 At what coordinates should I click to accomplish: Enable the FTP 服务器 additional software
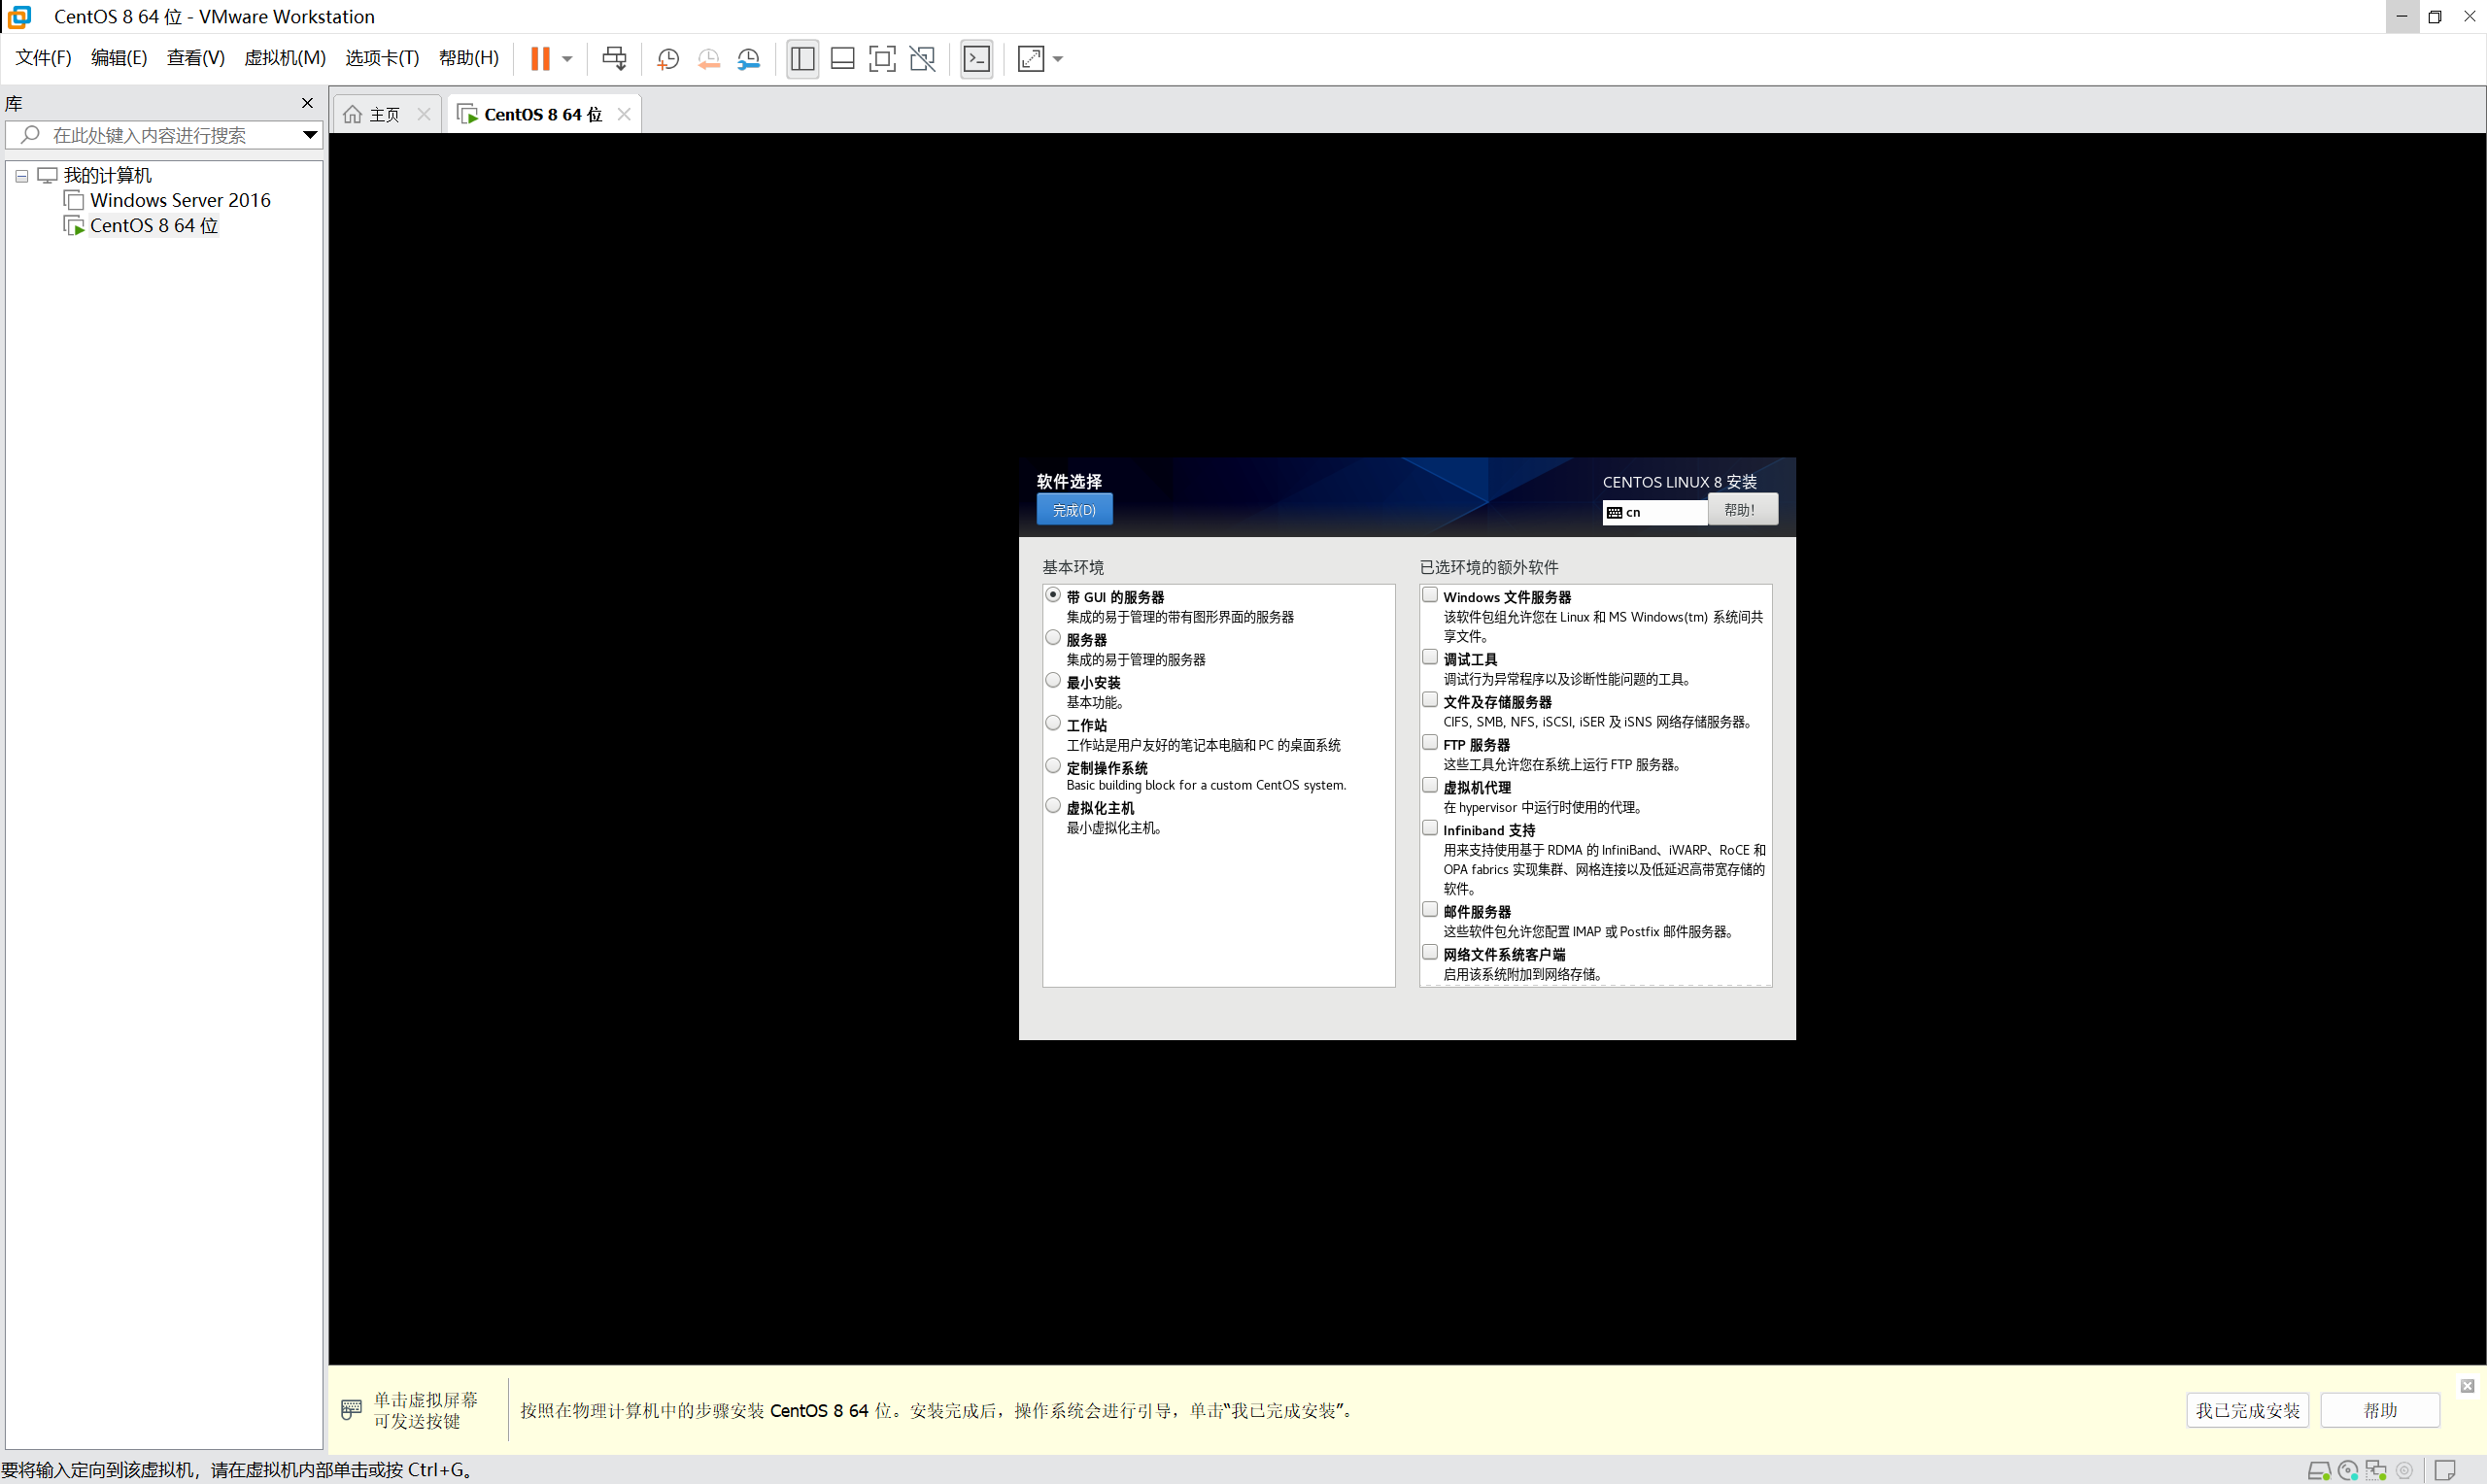1430,741
